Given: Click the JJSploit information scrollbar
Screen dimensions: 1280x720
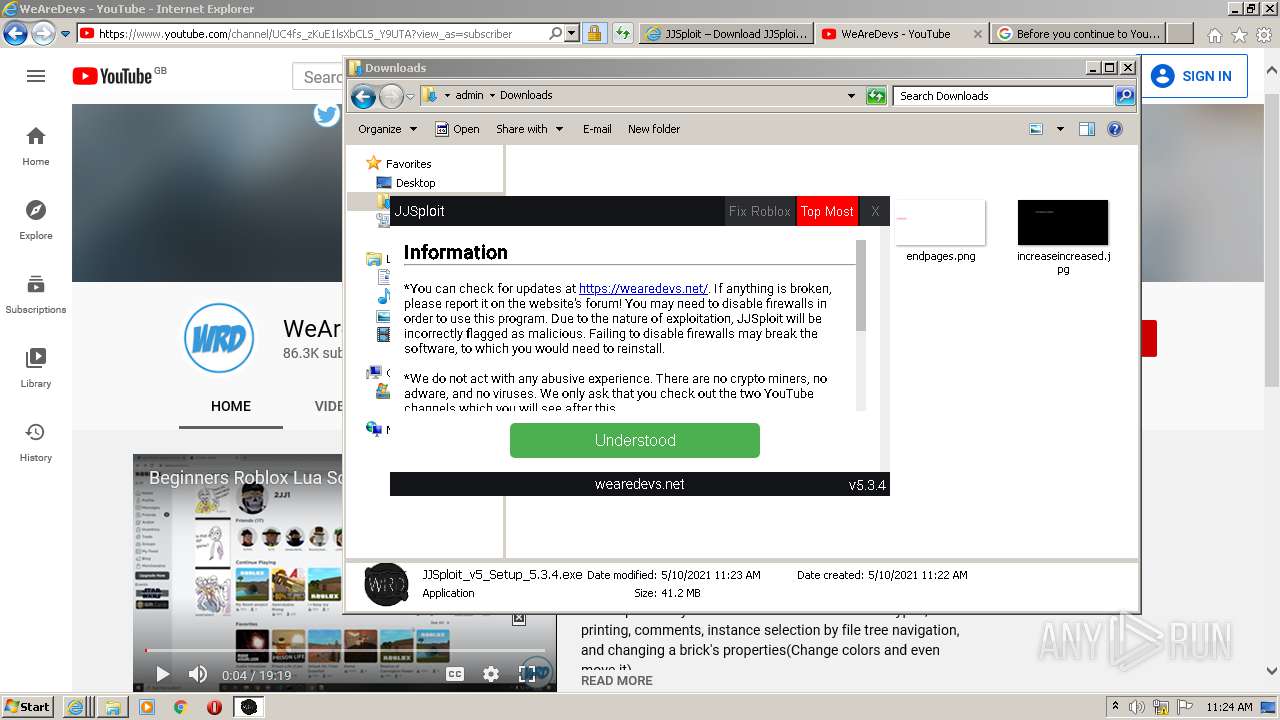Looking at the screenshot, I should click(x=861, y=285).
